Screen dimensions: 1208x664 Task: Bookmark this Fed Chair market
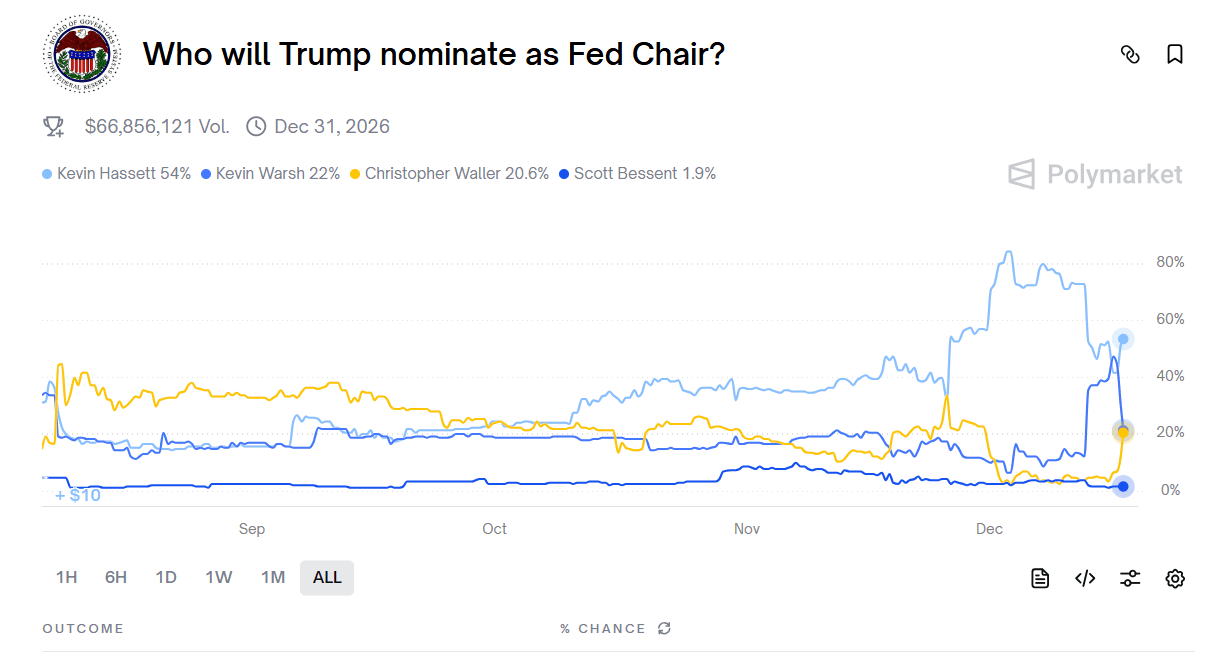pos(1175,54)
